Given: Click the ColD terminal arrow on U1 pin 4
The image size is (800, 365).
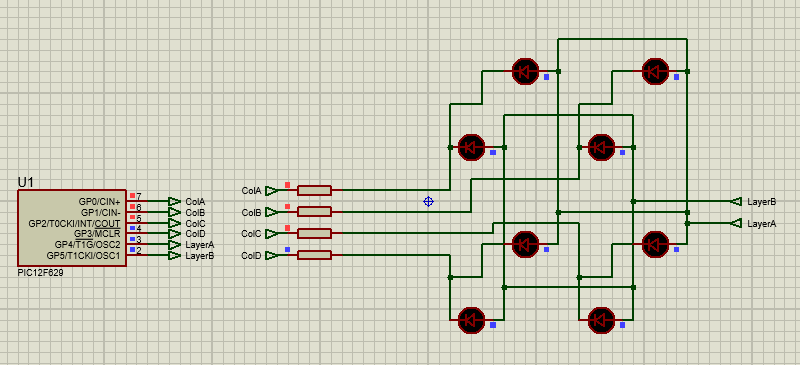Looking at the screenshot, I should coord(174,234).
